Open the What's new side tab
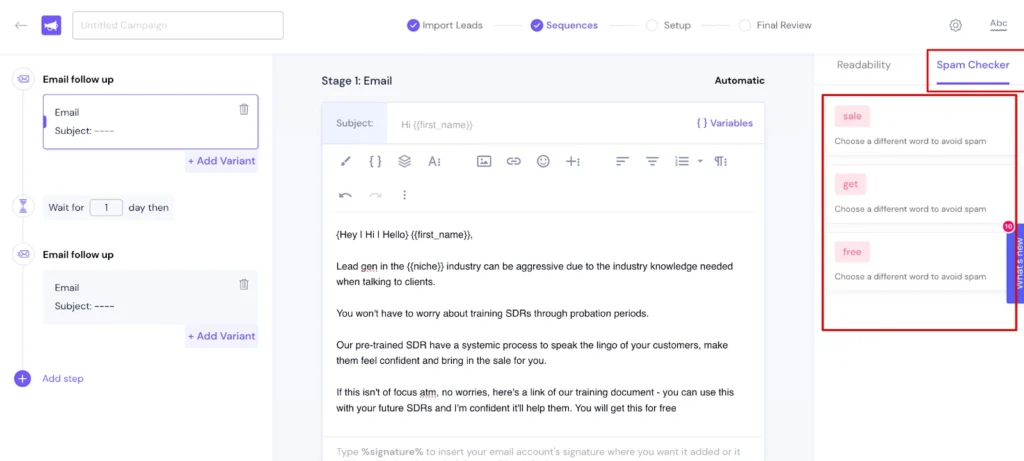 click(x=1017, y=263)
